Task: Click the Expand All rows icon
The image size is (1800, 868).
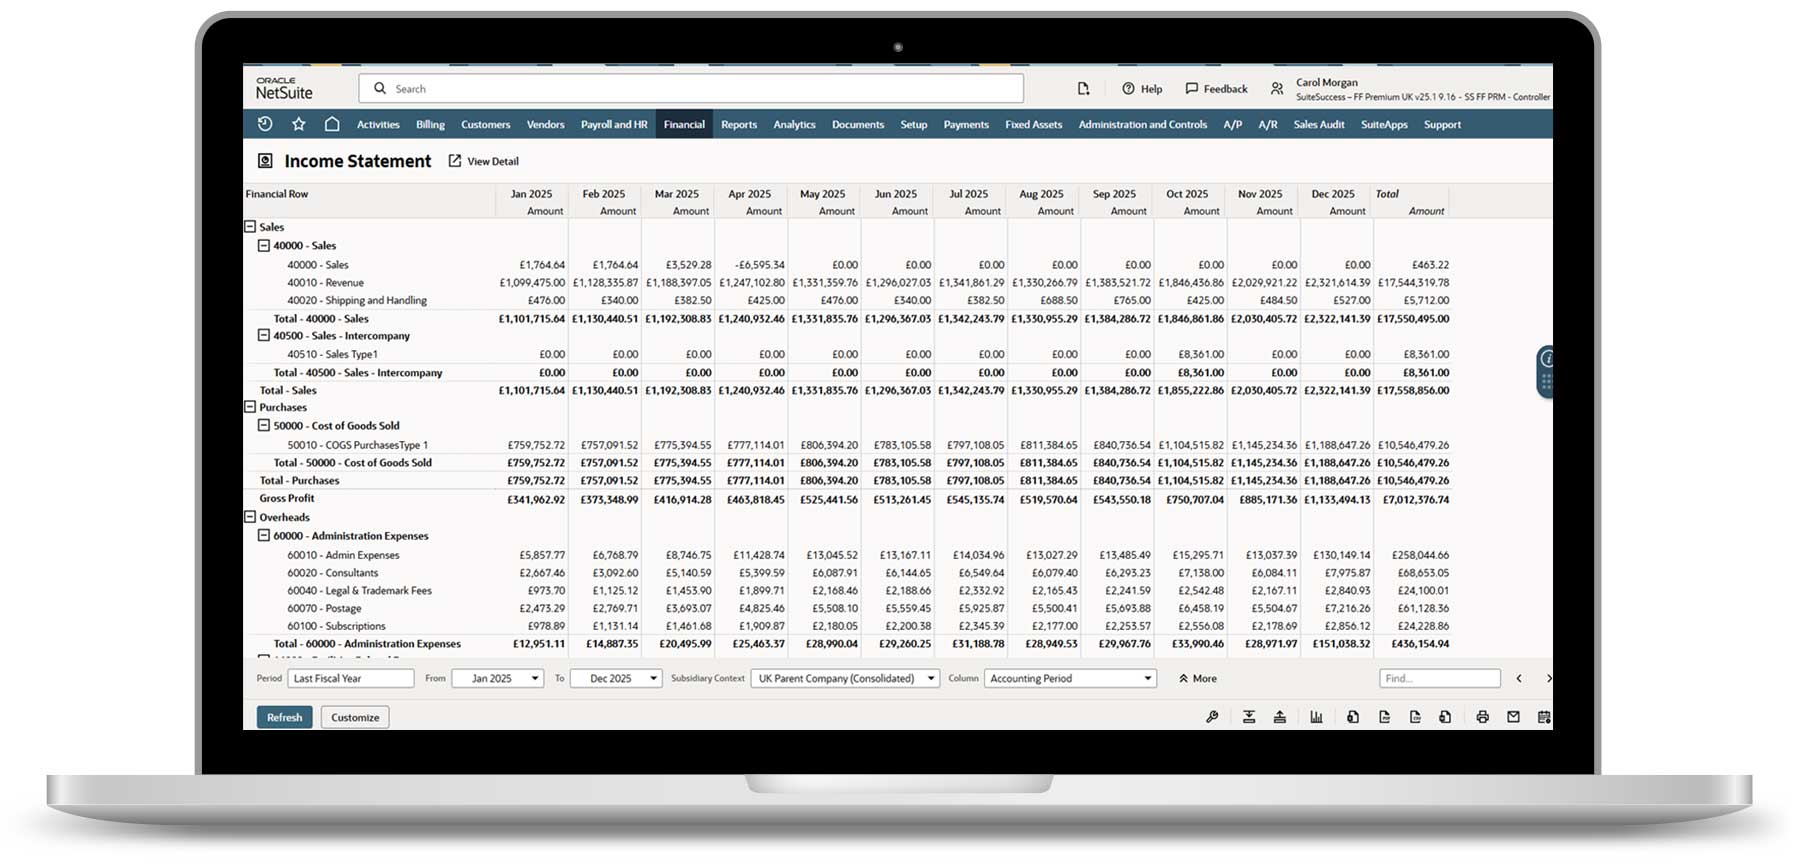Action: pos(1249,717)
